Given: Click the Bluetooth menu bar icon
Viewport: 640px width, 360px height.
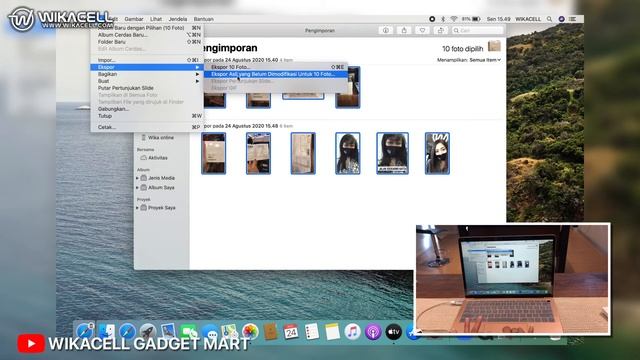Looking at the screenshot, I should 443,19.
